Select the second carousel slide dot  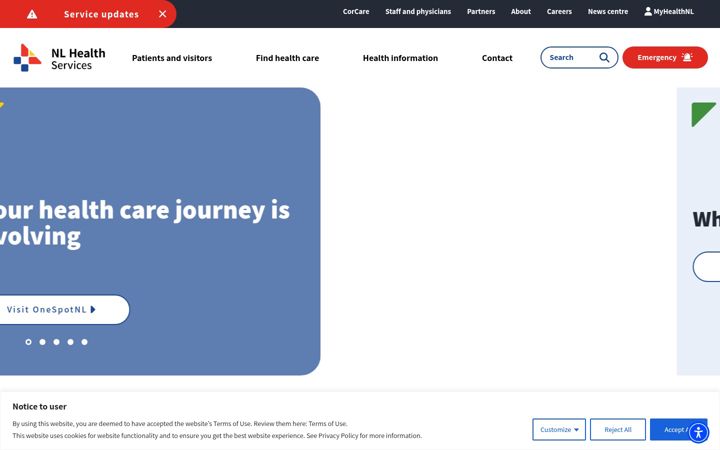click(x=42, y=342)
